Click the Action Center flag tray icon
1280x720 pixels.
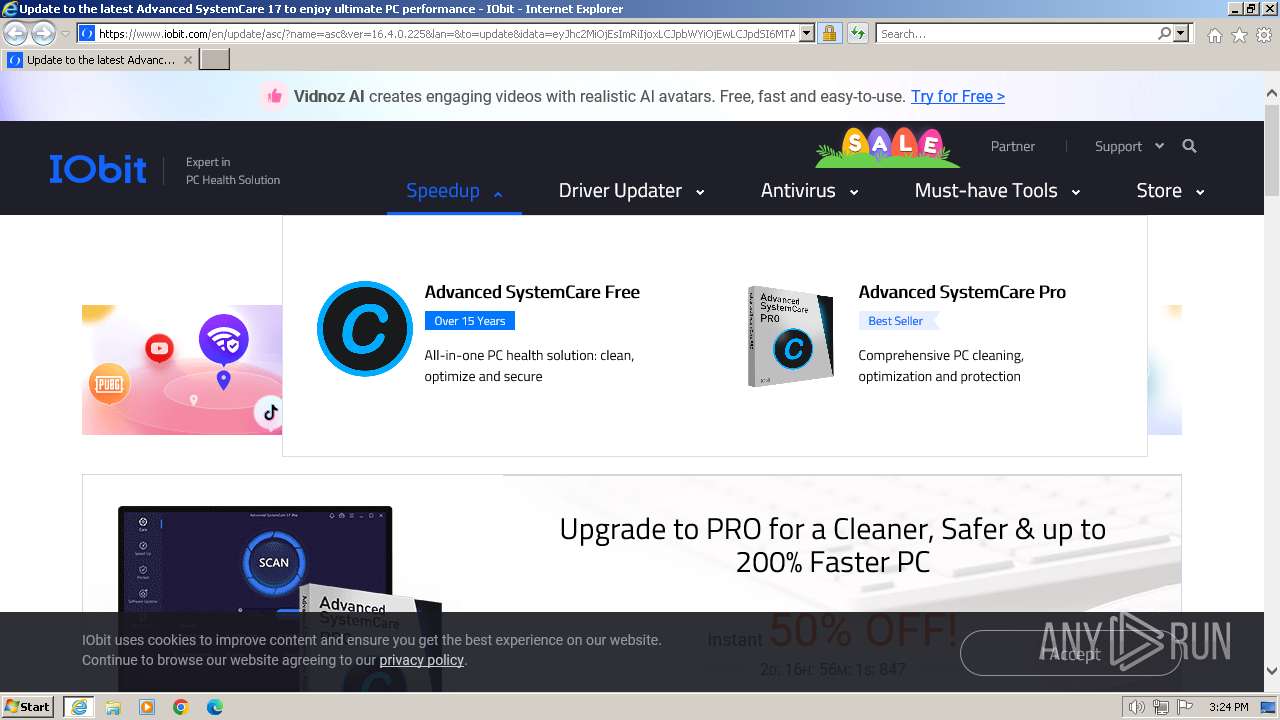coord(1183,707)
